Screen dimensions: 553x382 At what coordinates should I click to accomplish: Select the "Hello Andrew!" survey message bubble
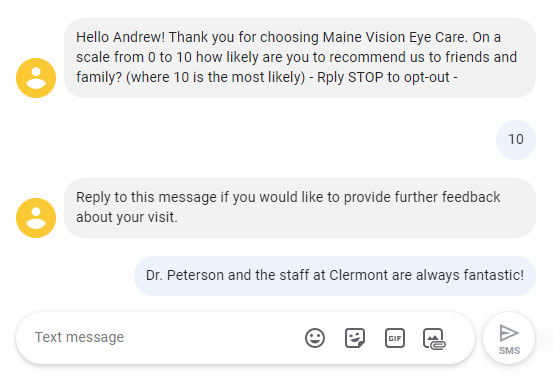(300, 58)
